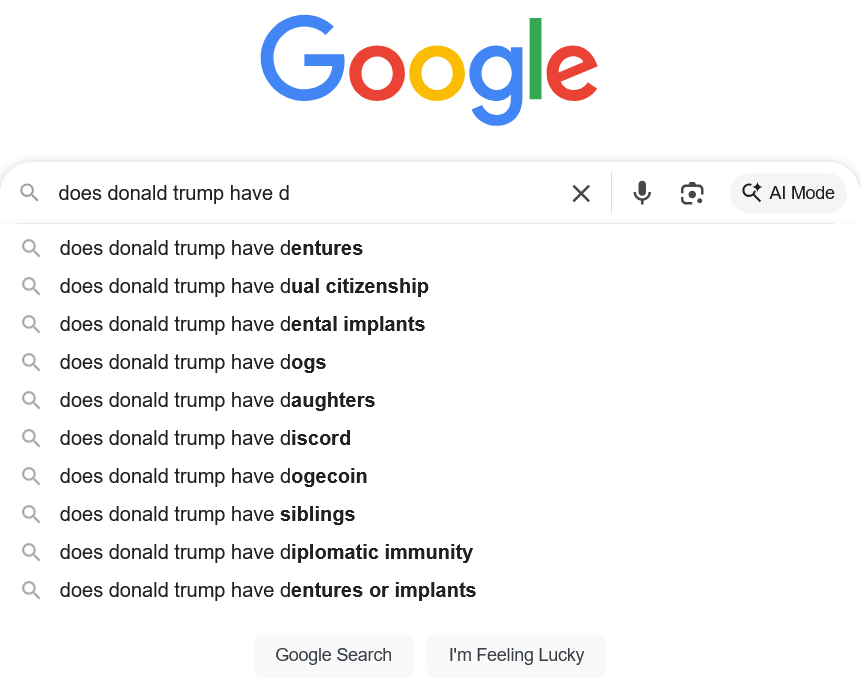The height and width of the screenshot is (688, 860).
Task: Open AI Mode
Action: (788, 193)
